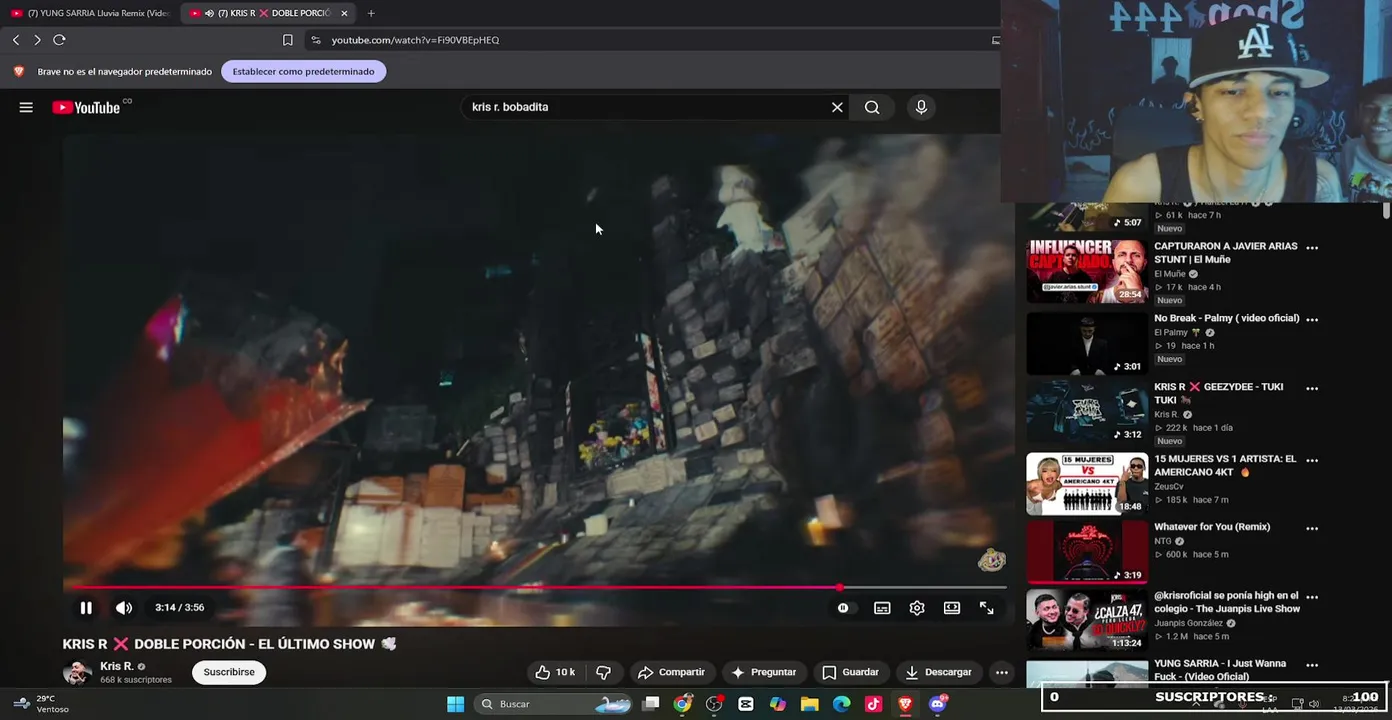Image resolution: width=1392 pixels, height=720 pixels.
Task: Visit the ZeusCv channel
Action: coord(1168,487)
